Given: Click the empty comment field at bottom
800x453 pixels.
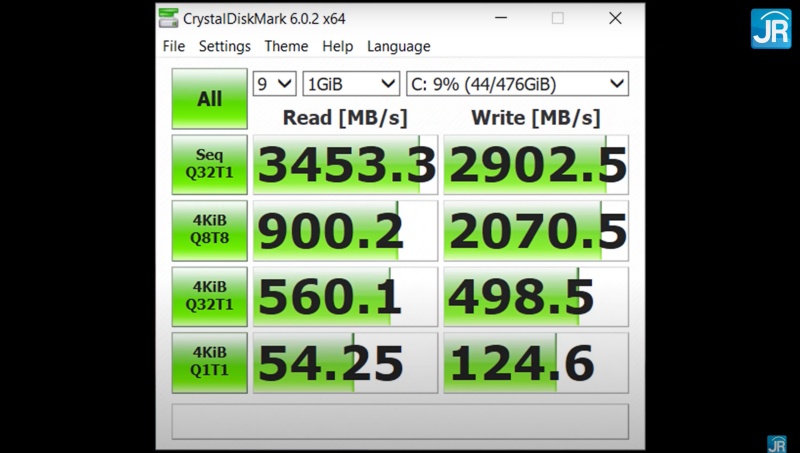Looking at the screenshot, I should coord(400,421).
